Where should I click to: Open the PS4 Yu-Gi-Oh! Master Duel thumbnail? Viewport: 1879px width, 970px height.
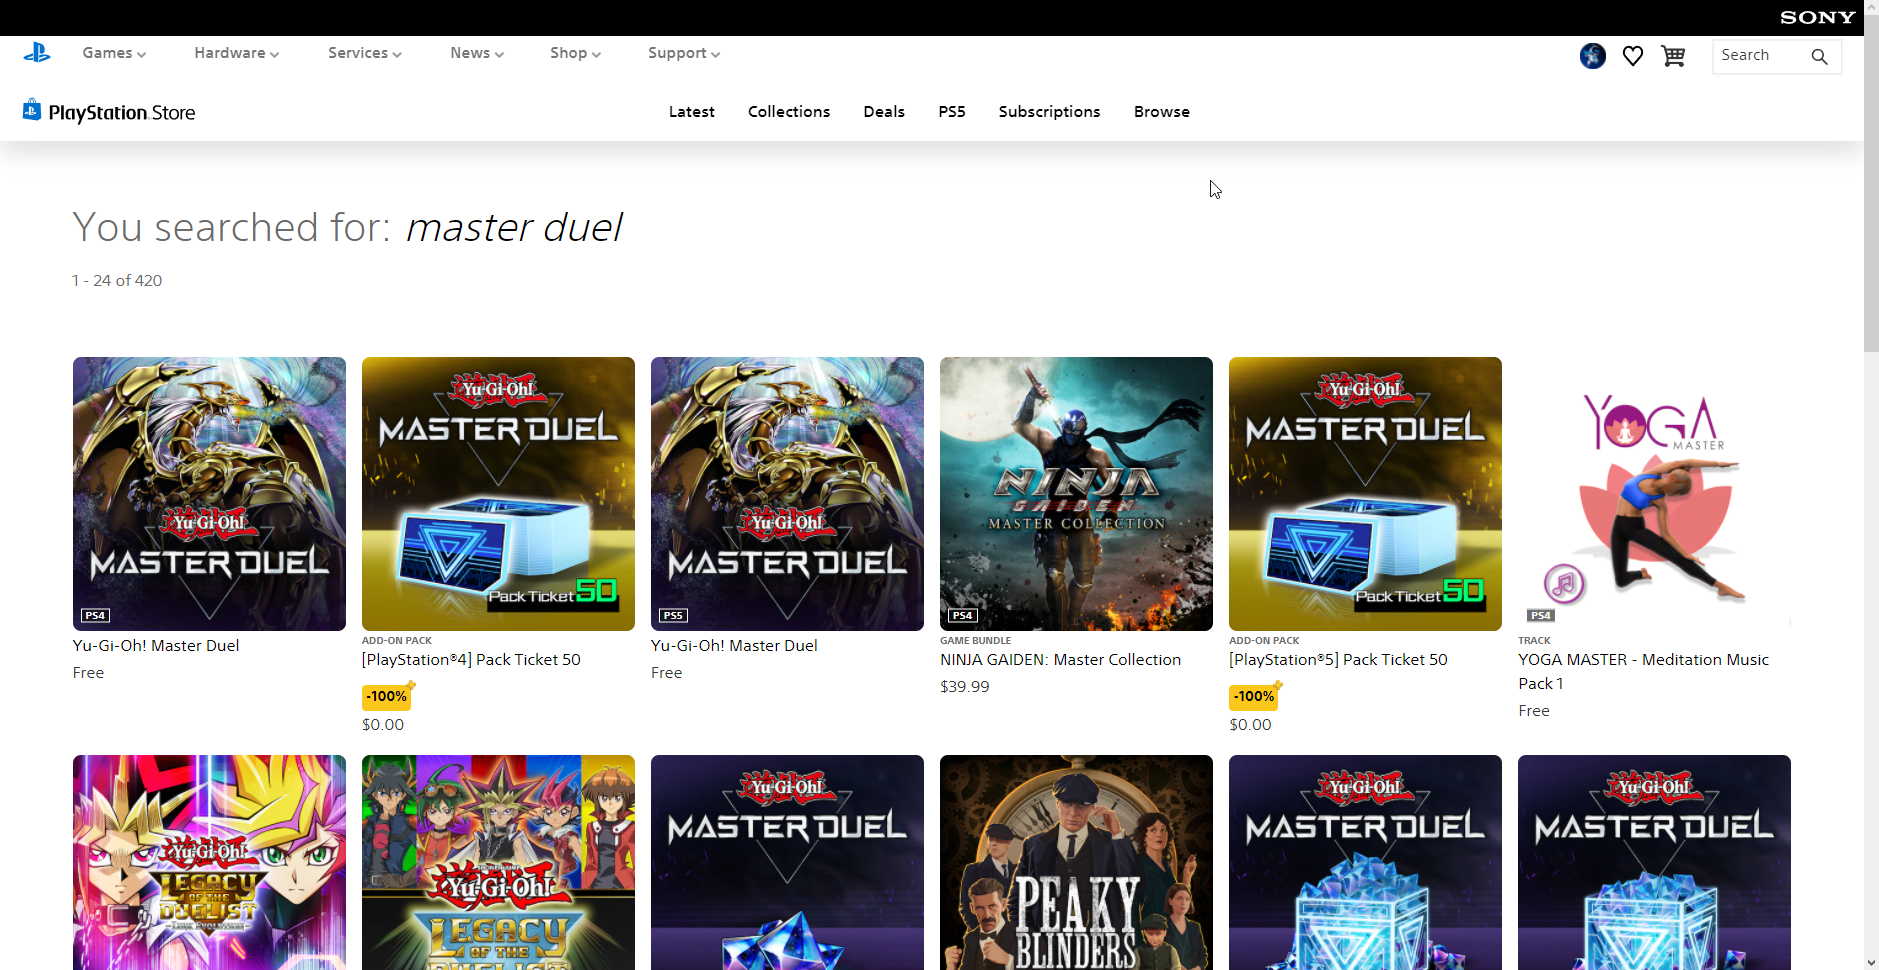click(209, 494)
